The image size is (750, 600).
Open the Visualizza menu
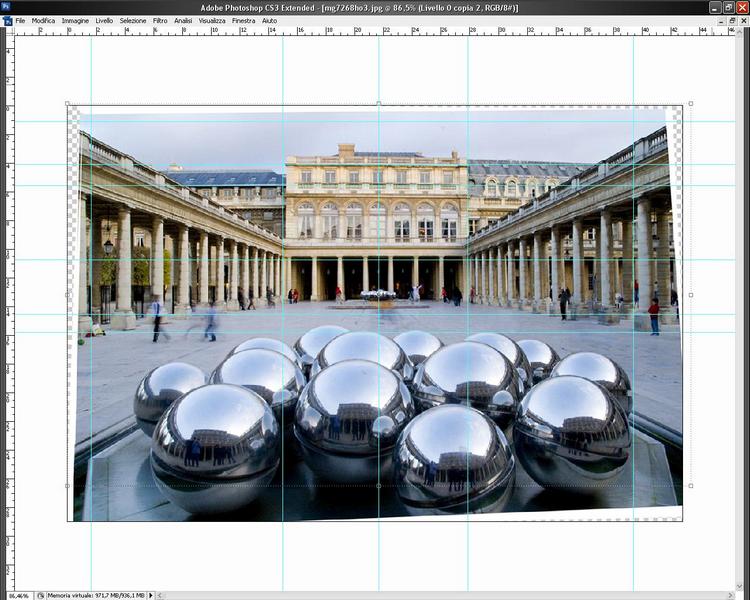tap(212, 20)
